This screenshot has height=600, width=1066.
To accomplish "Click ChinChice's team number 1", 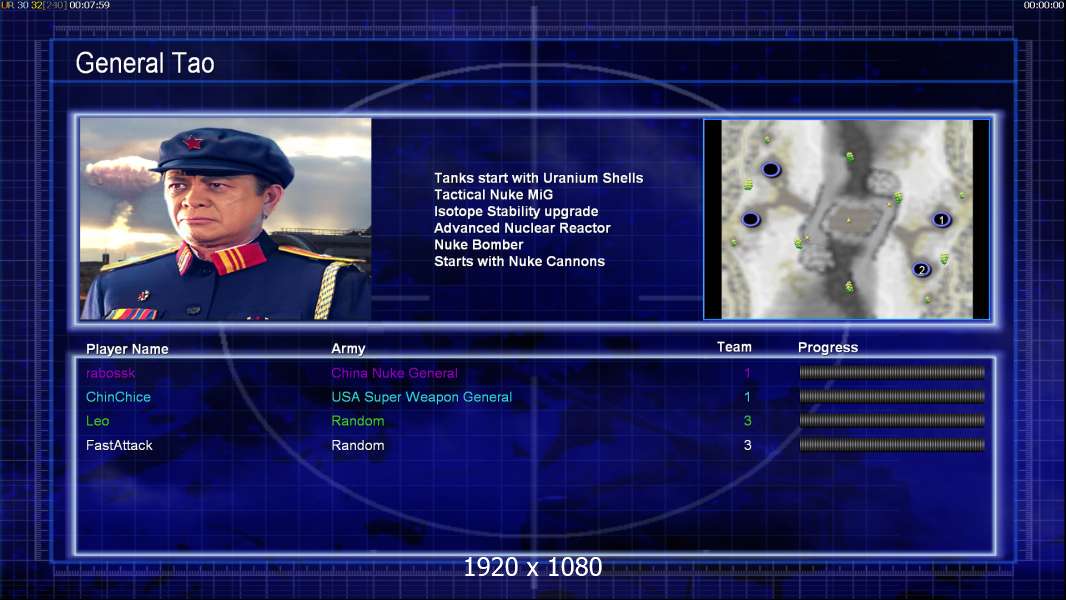I will (747, 397).
